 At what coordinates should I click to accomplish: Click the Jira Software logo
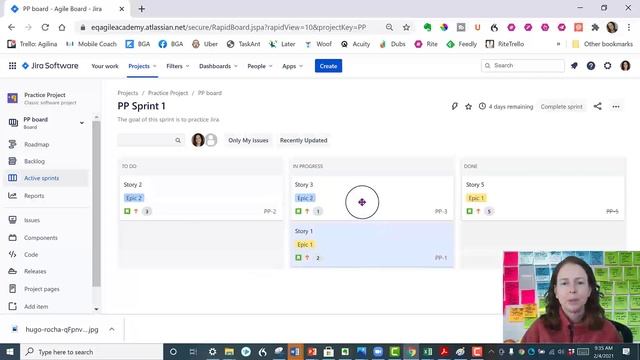50,66
